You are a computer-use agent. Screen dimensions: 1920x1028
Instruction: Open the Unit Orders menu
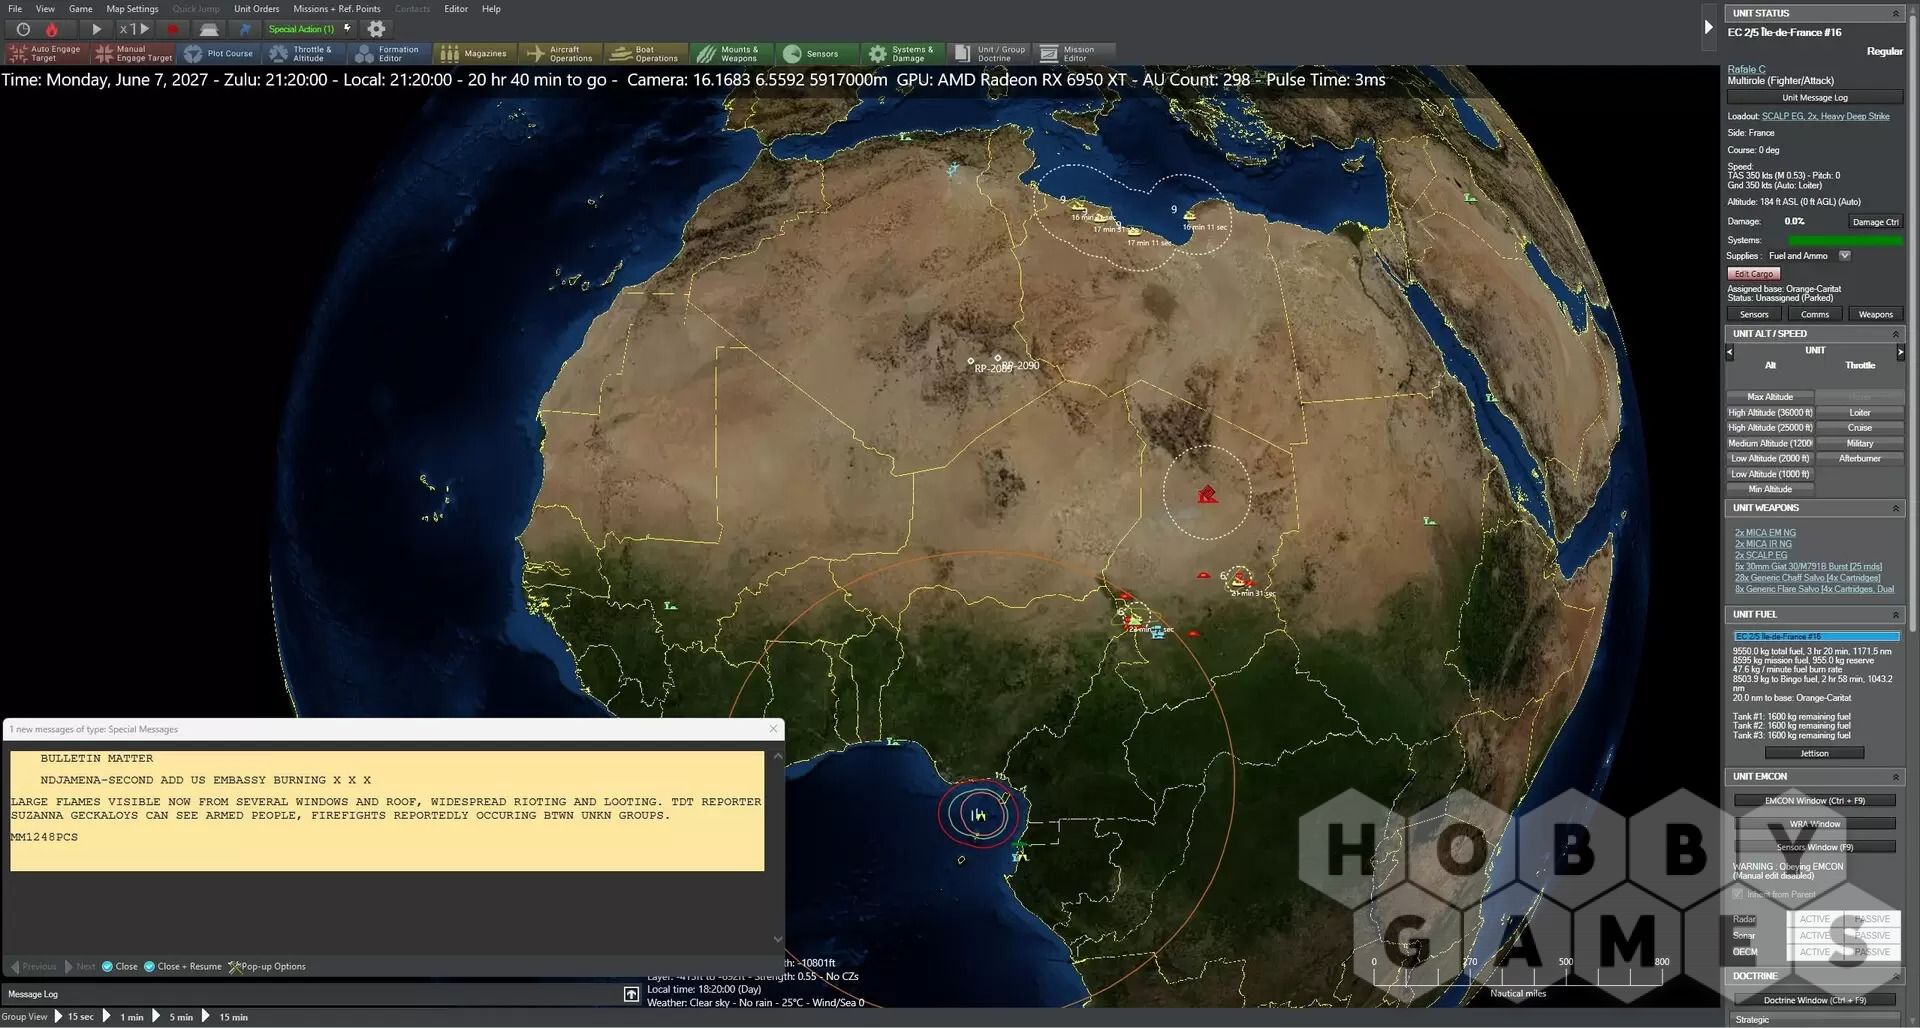257,9
